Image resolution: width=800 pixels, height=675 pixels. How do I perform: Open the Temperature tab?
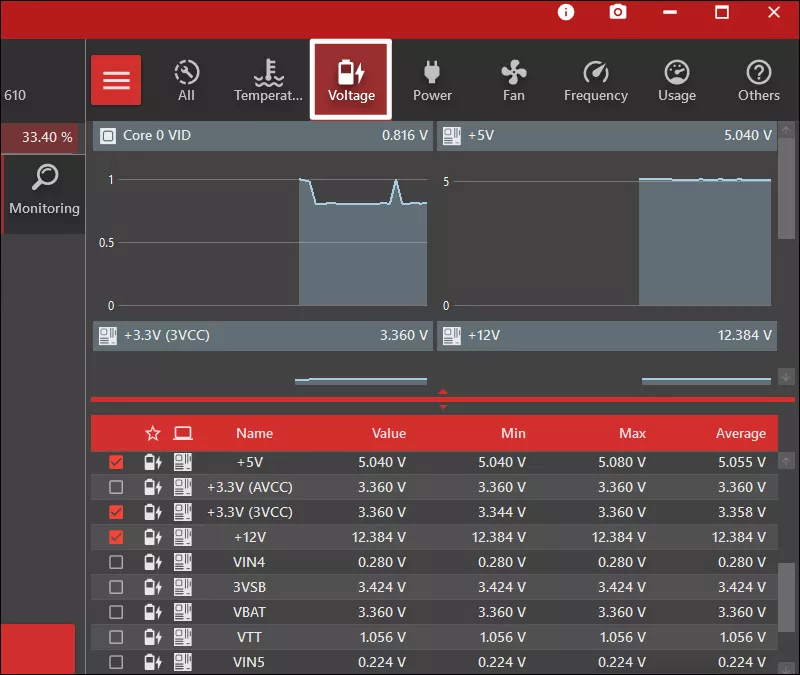(x=268, y=80)
